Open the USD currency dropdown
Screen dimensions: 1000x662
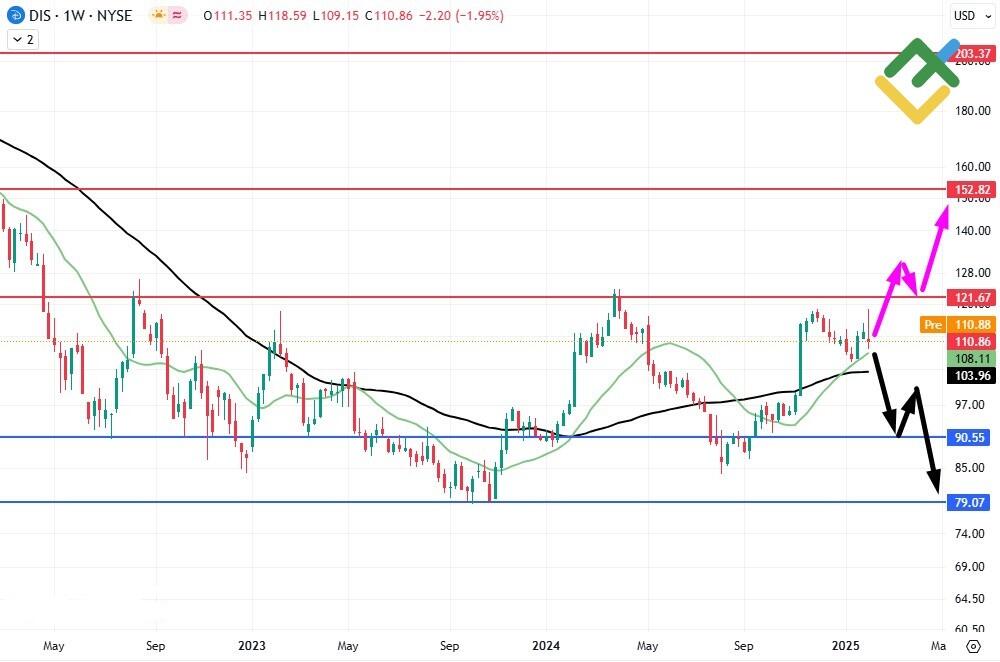tap(972, 15)
